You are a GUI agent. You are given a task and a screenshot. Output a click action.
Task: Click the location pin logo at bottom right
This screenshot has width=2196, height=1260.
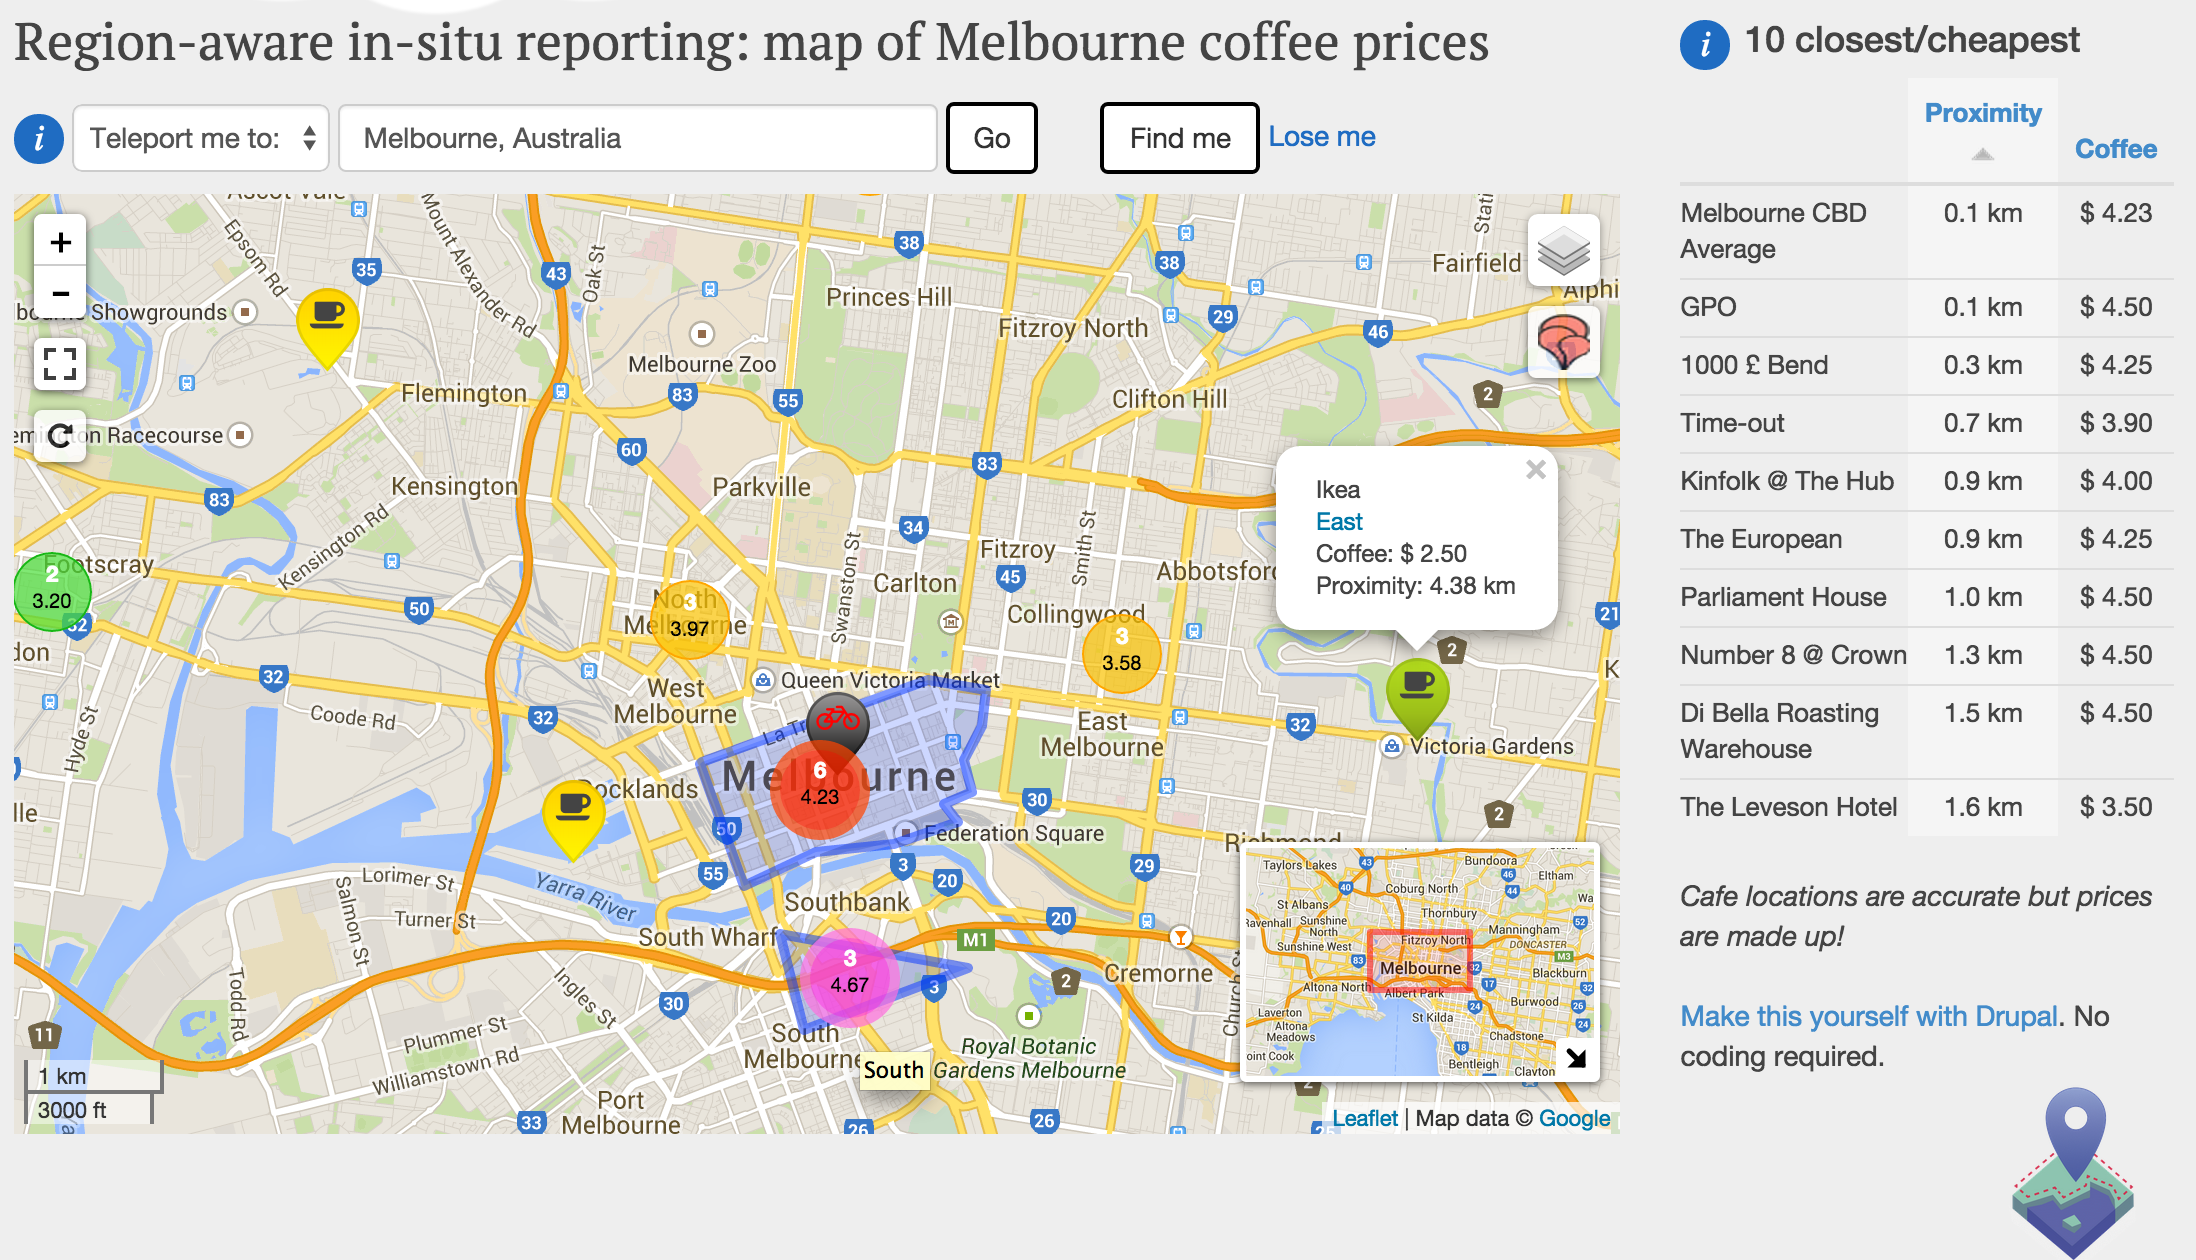[2073, 1171]
